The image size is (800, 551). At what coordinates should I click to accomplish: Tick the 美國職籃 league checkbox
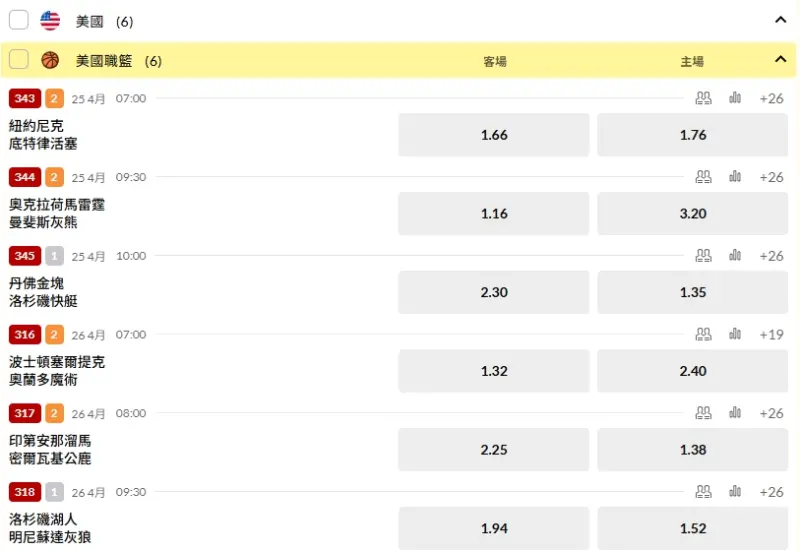click(19, 59)
